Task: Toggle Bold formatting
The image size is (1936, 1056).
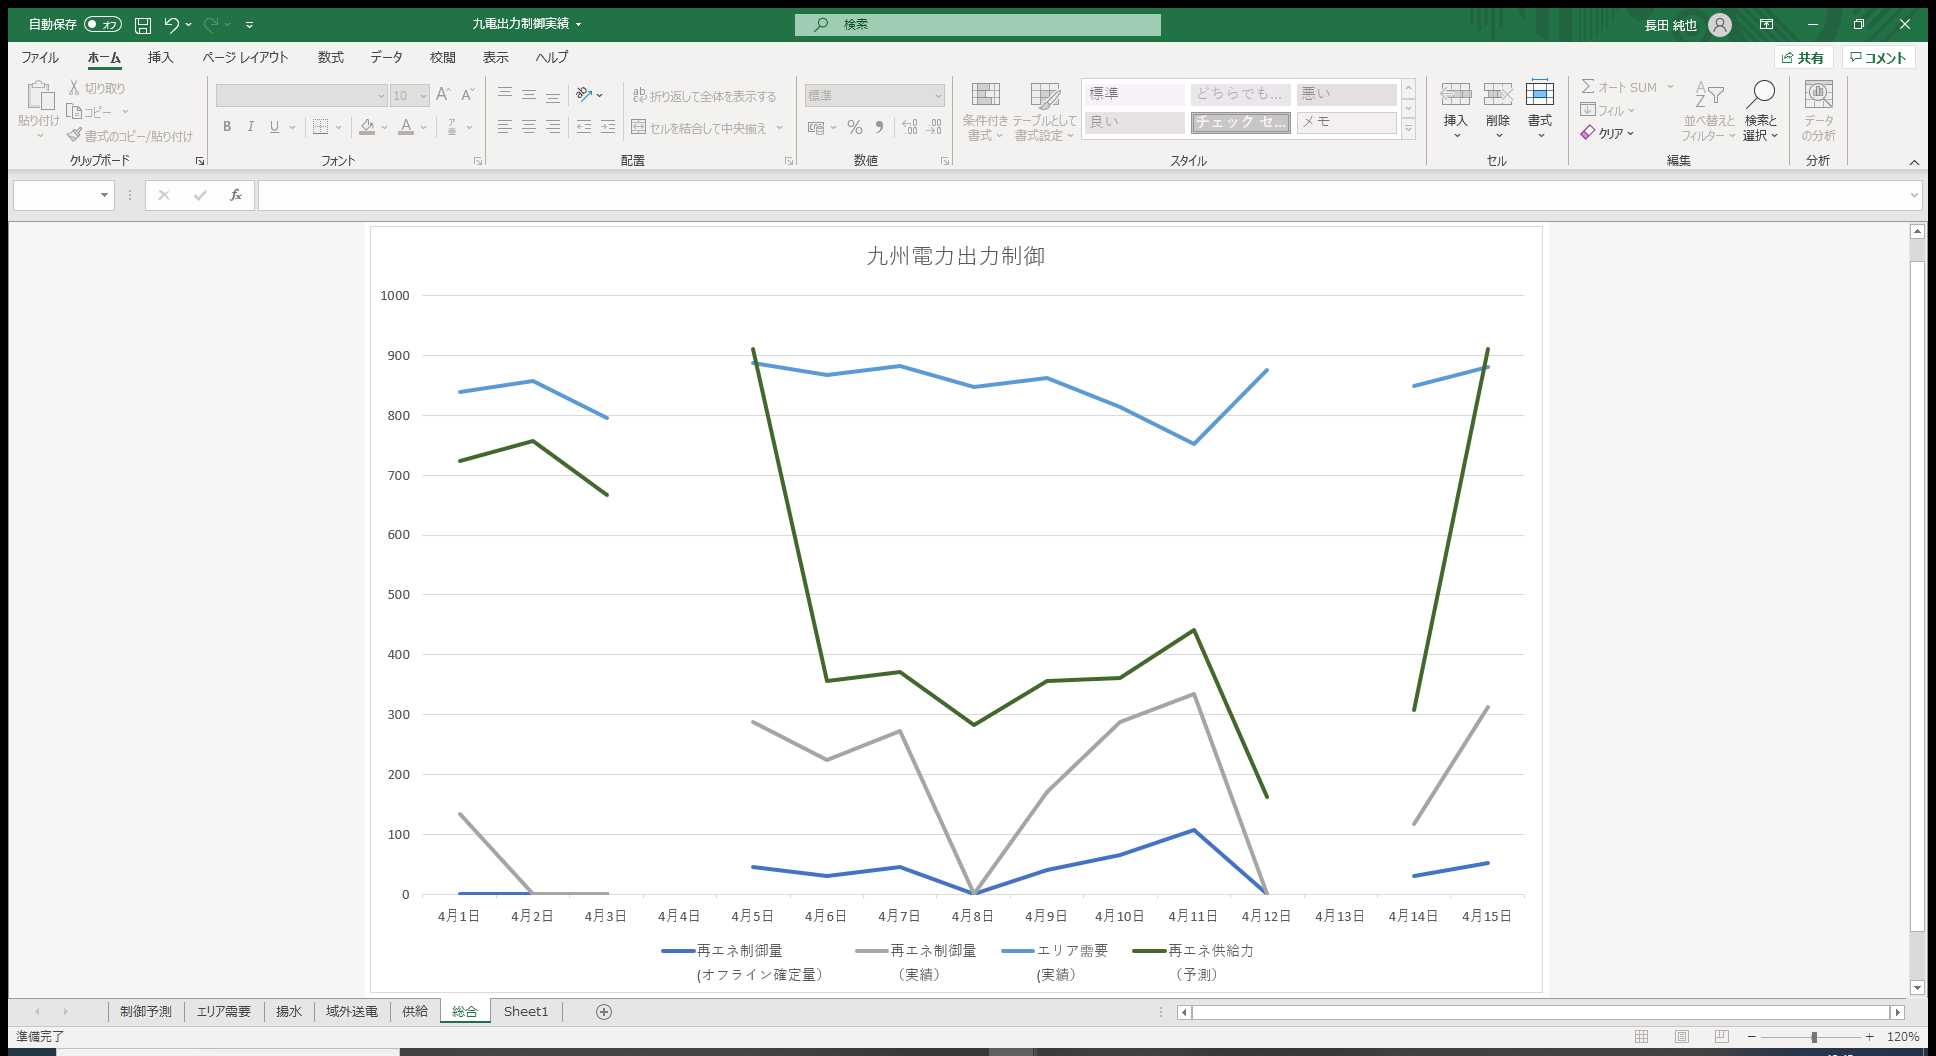Action: (x=227, y=126)
